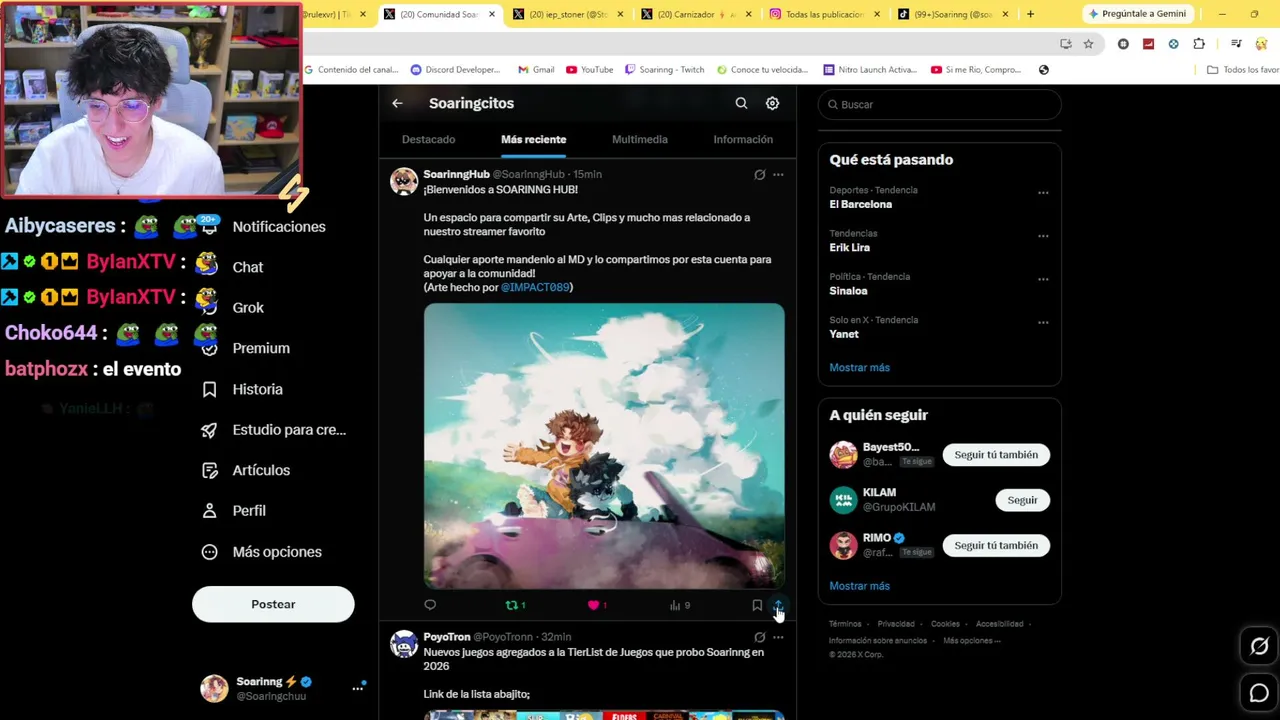
Task: Bookmark this page with the star icon
Action: 1088,44
